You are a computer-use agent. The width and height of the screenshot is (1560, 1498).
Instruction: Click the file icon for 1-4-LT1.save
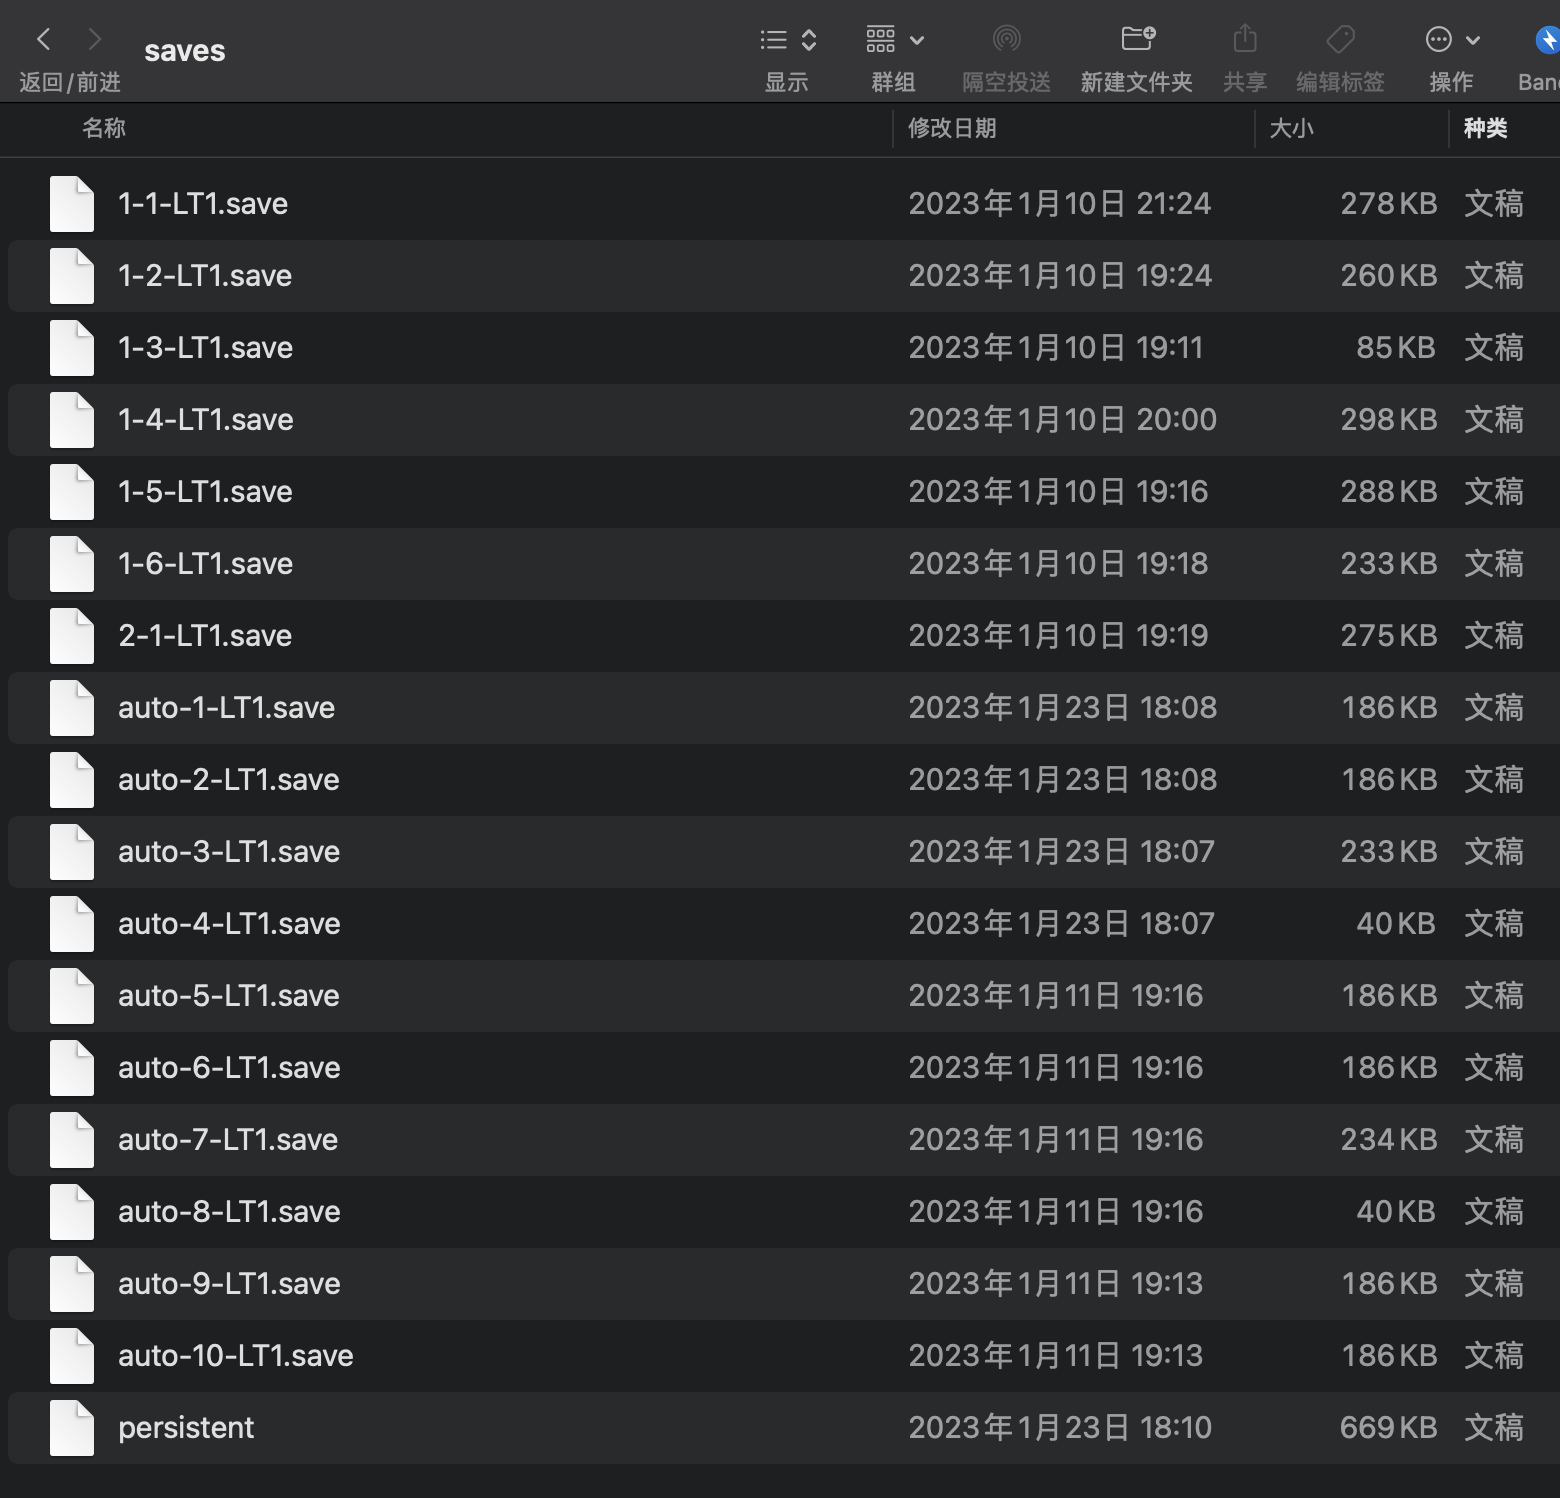[72, 420]
